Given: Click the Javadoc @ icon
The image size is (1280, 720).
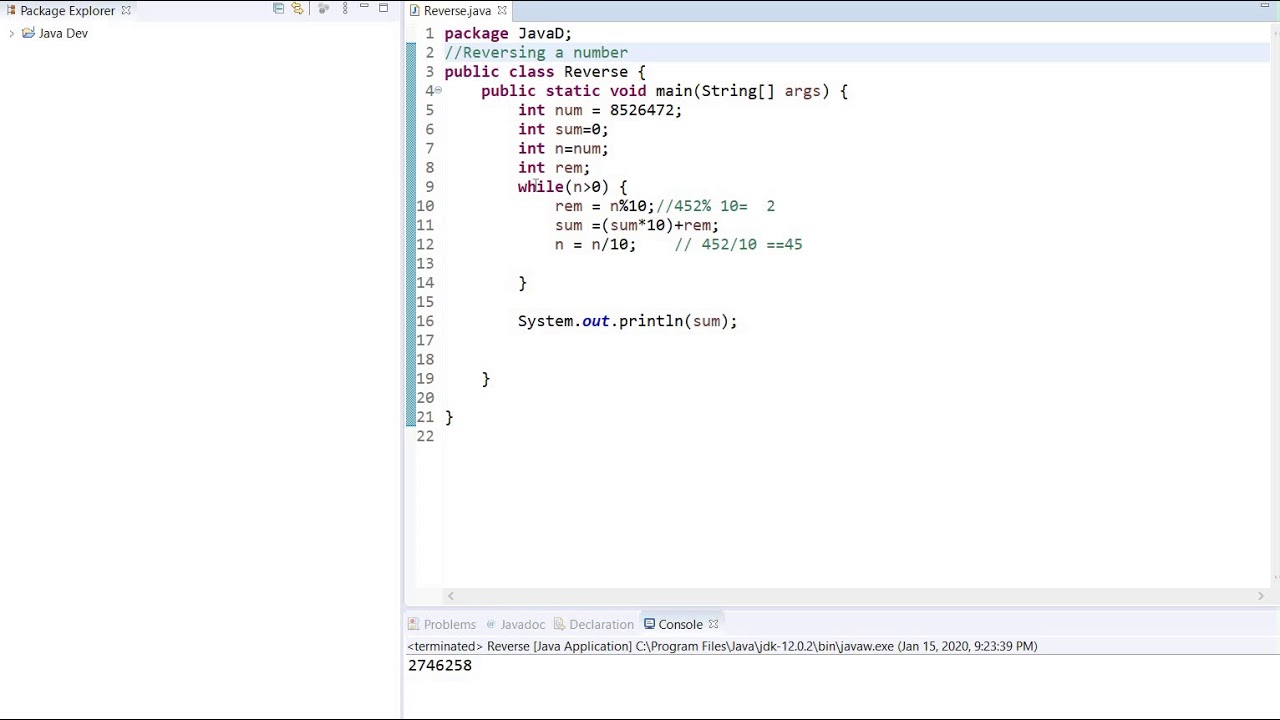Looking at the screenshot, I should click(490, 624).
